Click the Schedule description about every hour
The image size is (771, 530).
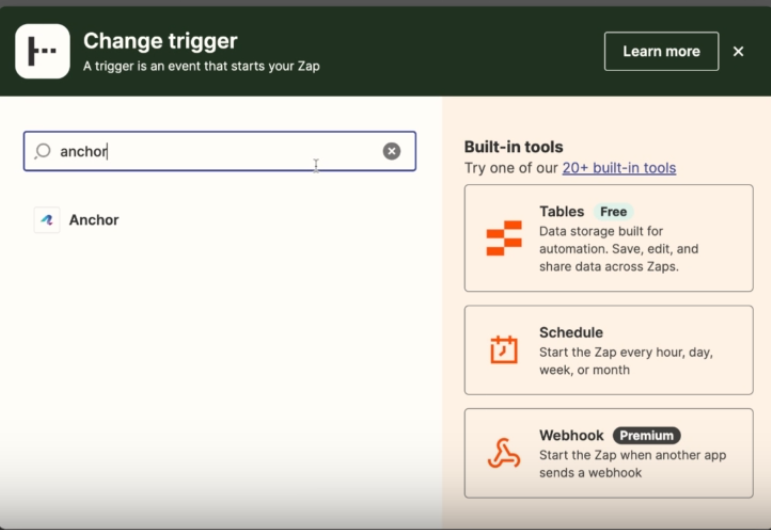(626, 361)
